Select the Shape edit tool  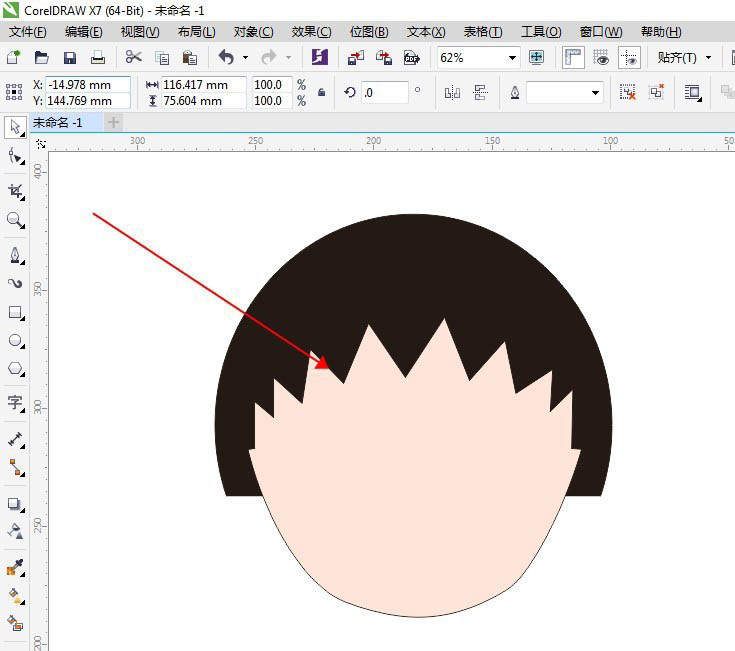[x=15, y=156]
